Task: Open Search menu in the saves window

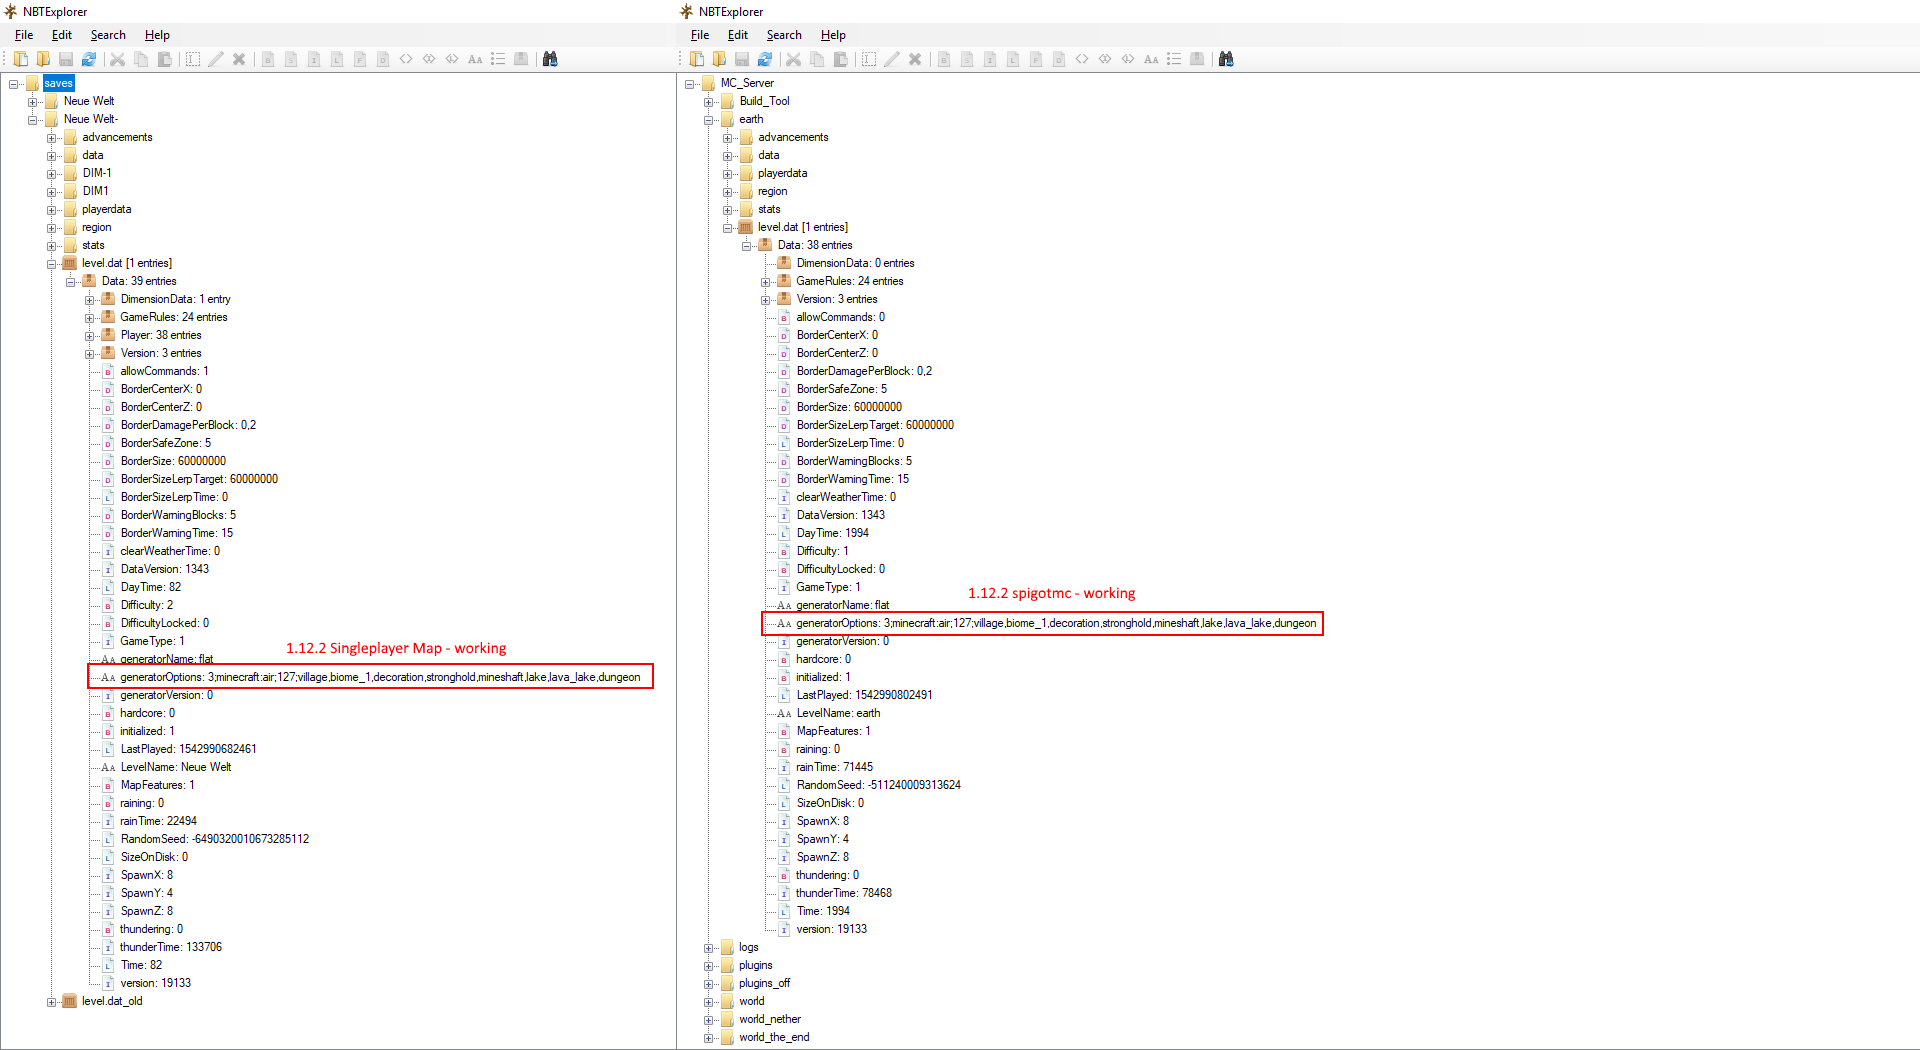Action: coord(108,35)
